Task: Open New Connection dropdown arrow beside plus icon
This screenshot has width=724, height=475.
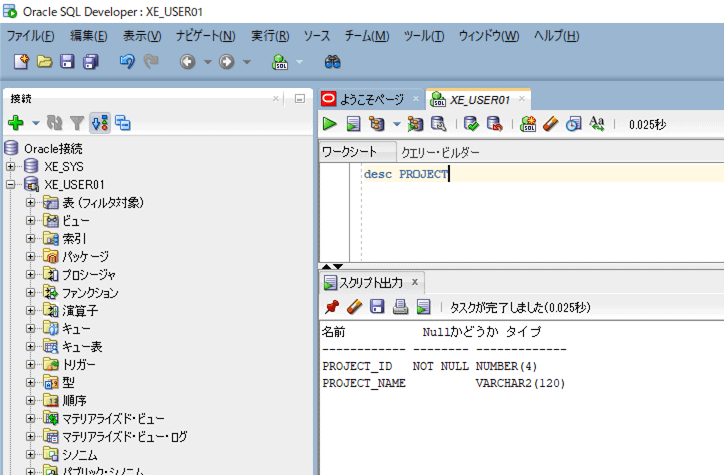Action: [x=36, y=123]
